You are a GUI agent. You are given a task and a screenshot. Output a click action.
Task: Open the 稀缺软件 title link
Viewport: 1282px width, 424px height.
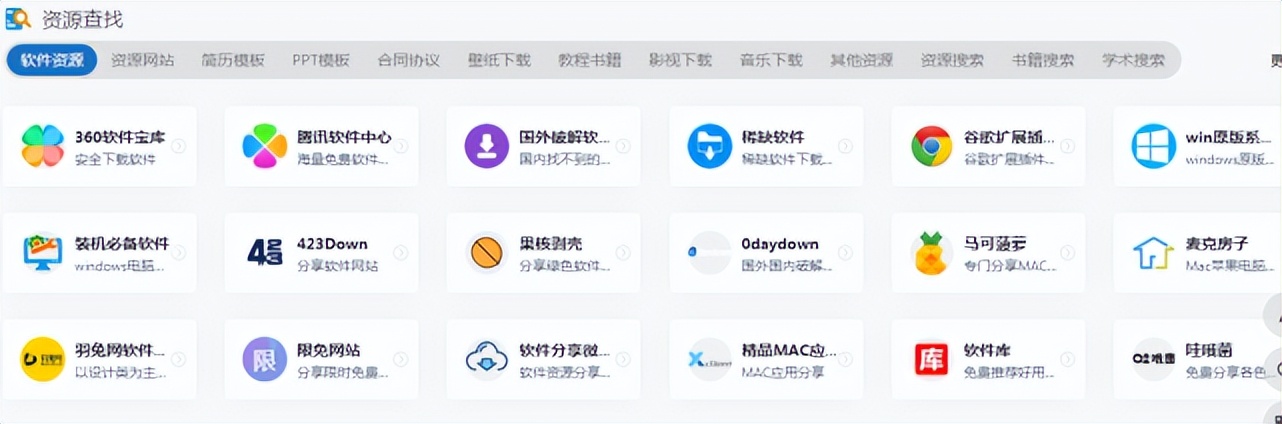773,137
